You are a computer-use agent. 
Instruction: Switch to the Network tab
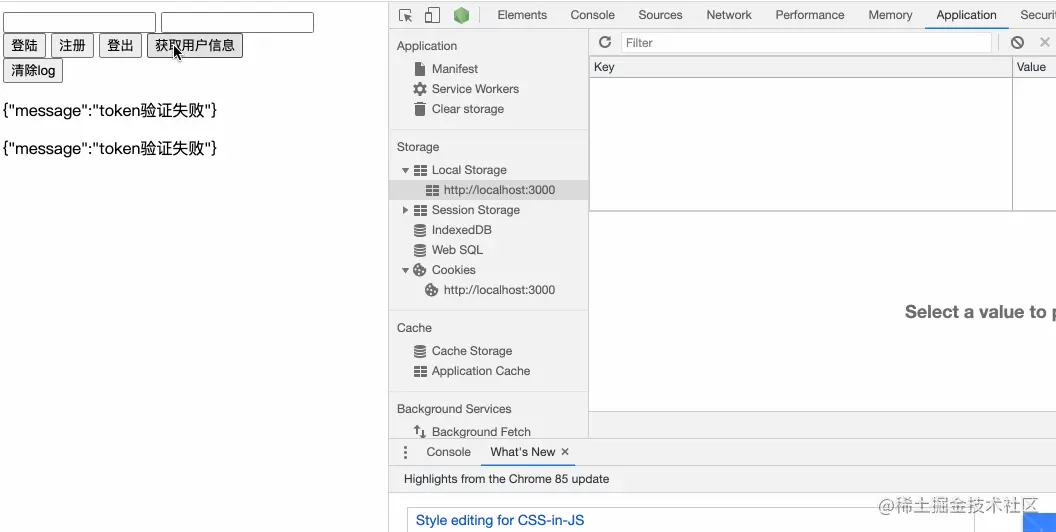(729, 15)
